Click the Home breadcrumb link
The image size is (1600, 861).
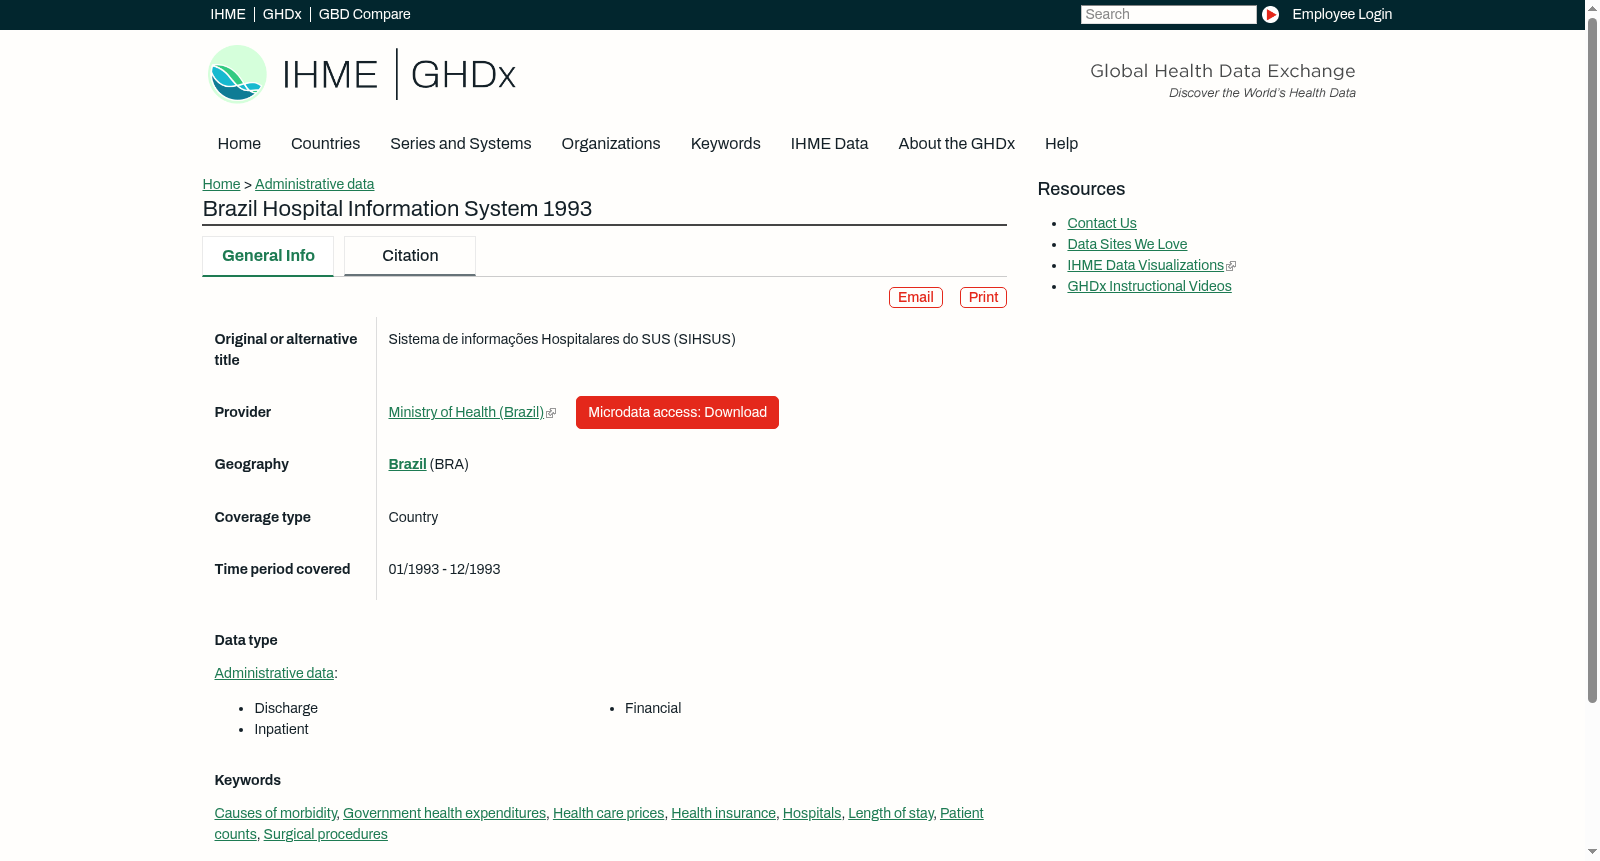click(221, 184)
